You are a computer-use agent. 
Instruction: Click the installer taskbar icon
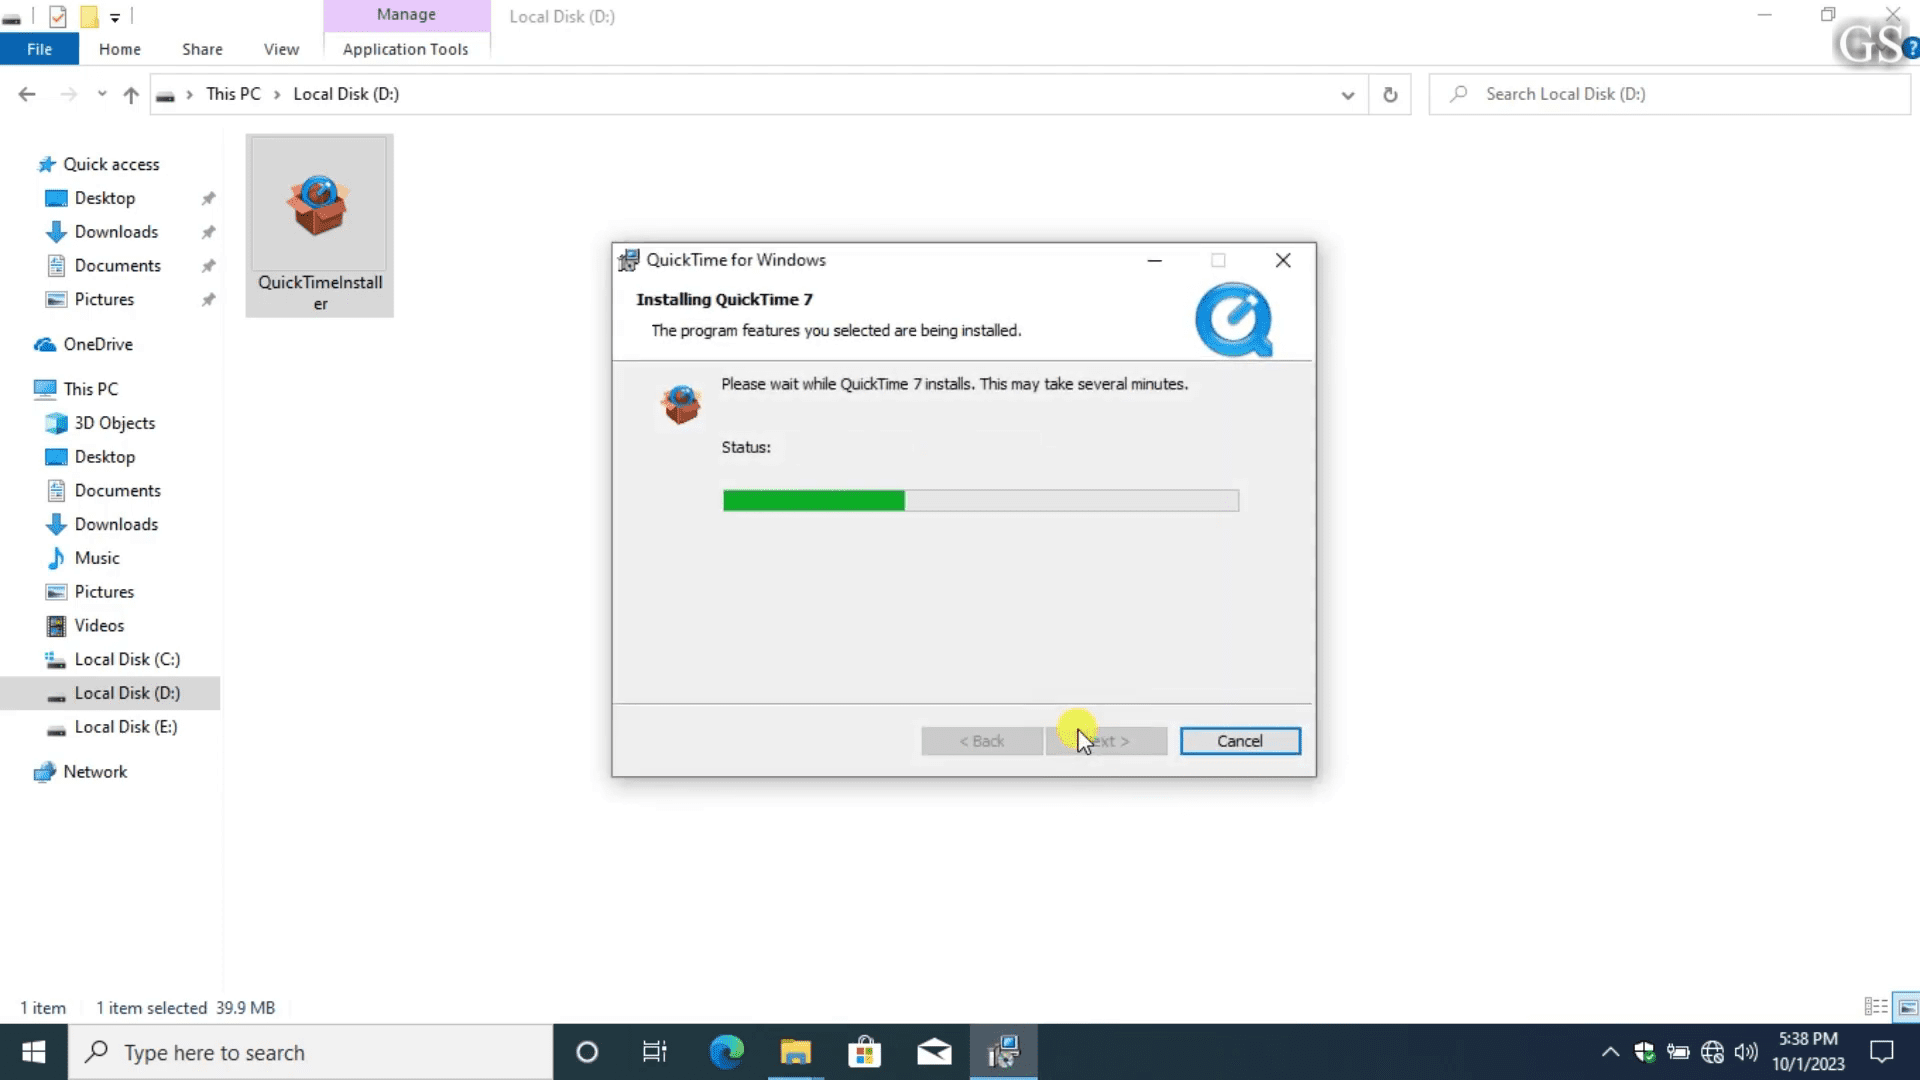pyautogui.click(x=1003, y=1052)
